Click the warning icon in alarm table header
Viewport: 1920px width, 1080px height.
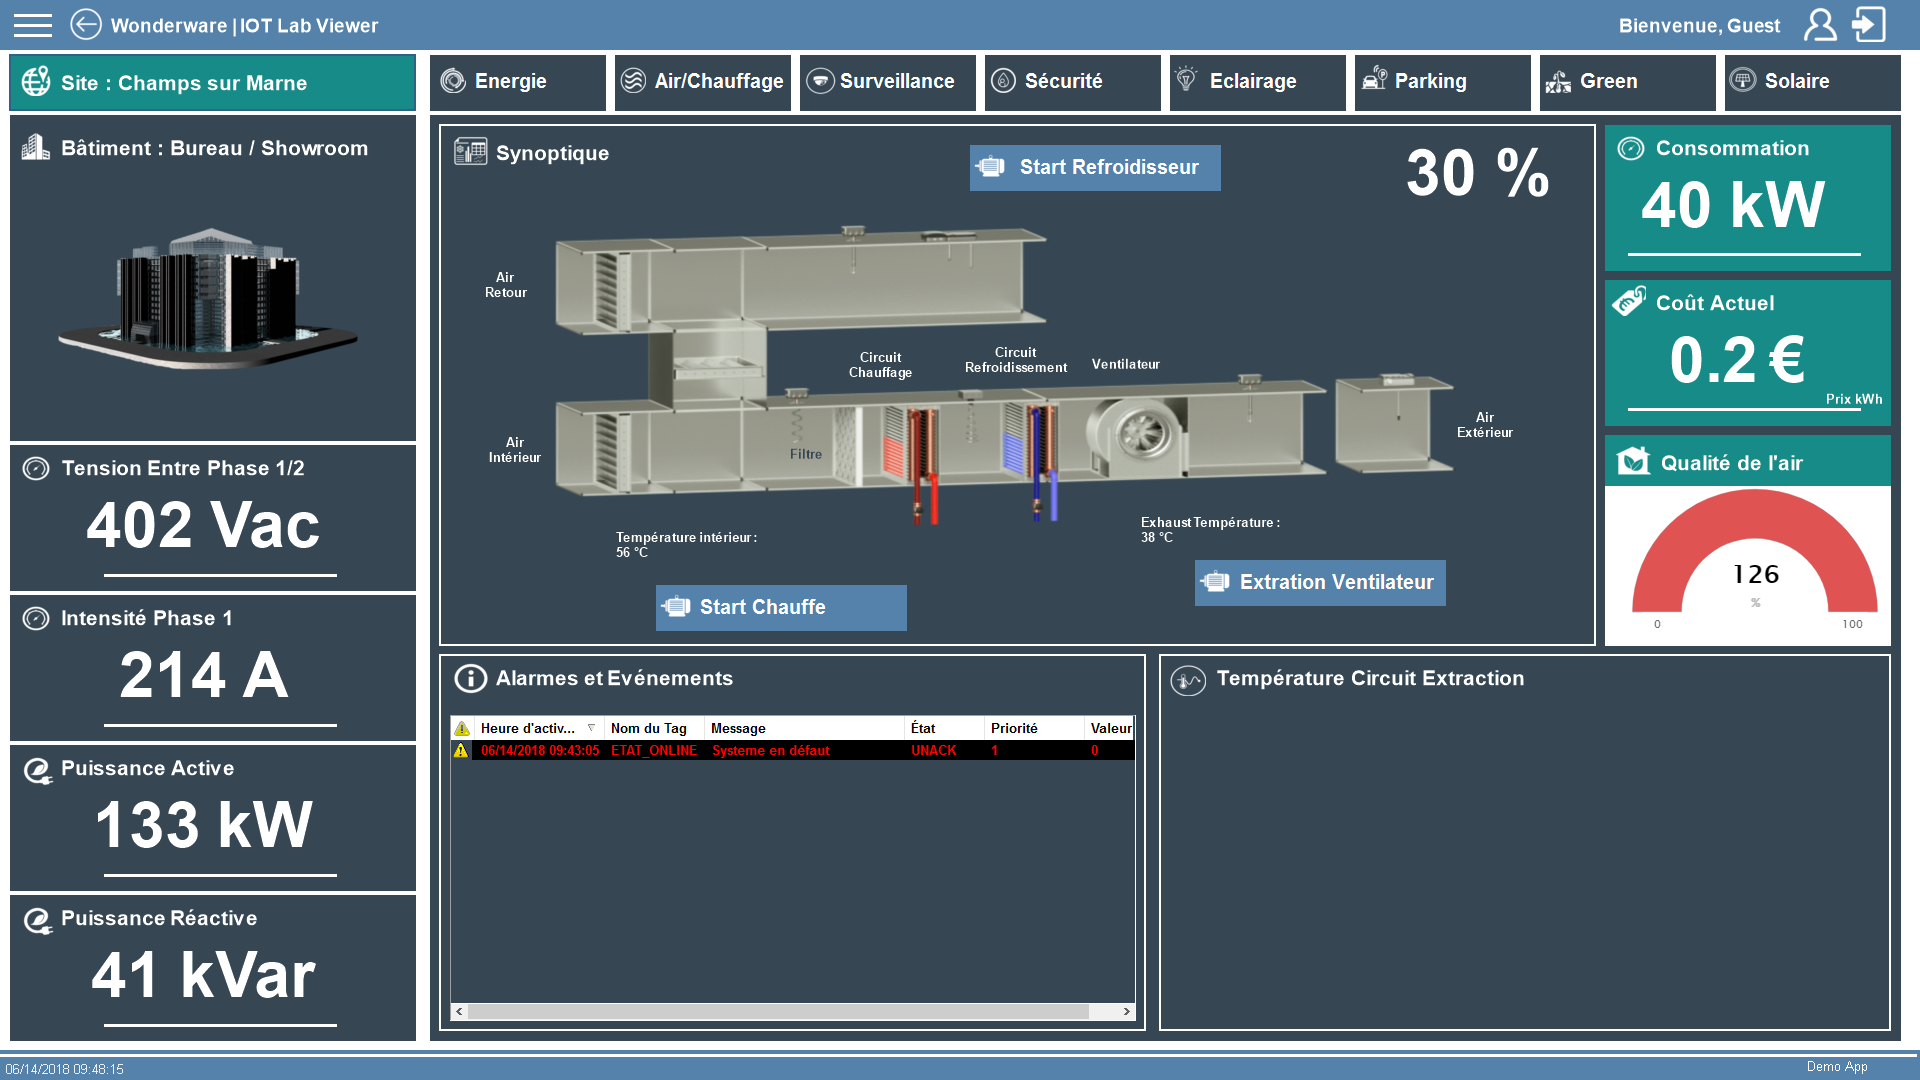tap(462, 728)
